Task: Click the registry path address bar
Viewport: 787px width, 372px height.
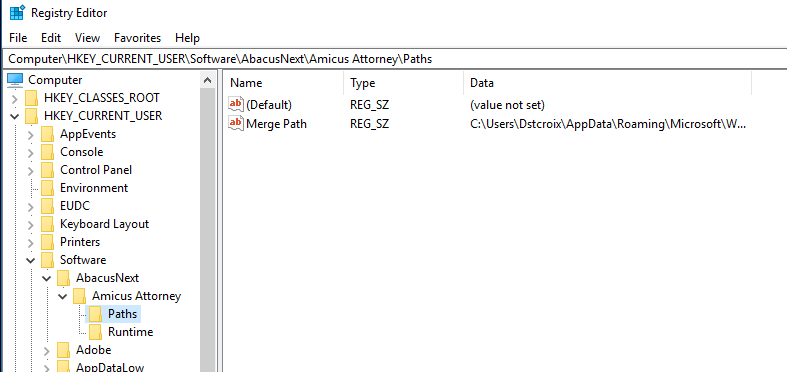Action: 394,59
